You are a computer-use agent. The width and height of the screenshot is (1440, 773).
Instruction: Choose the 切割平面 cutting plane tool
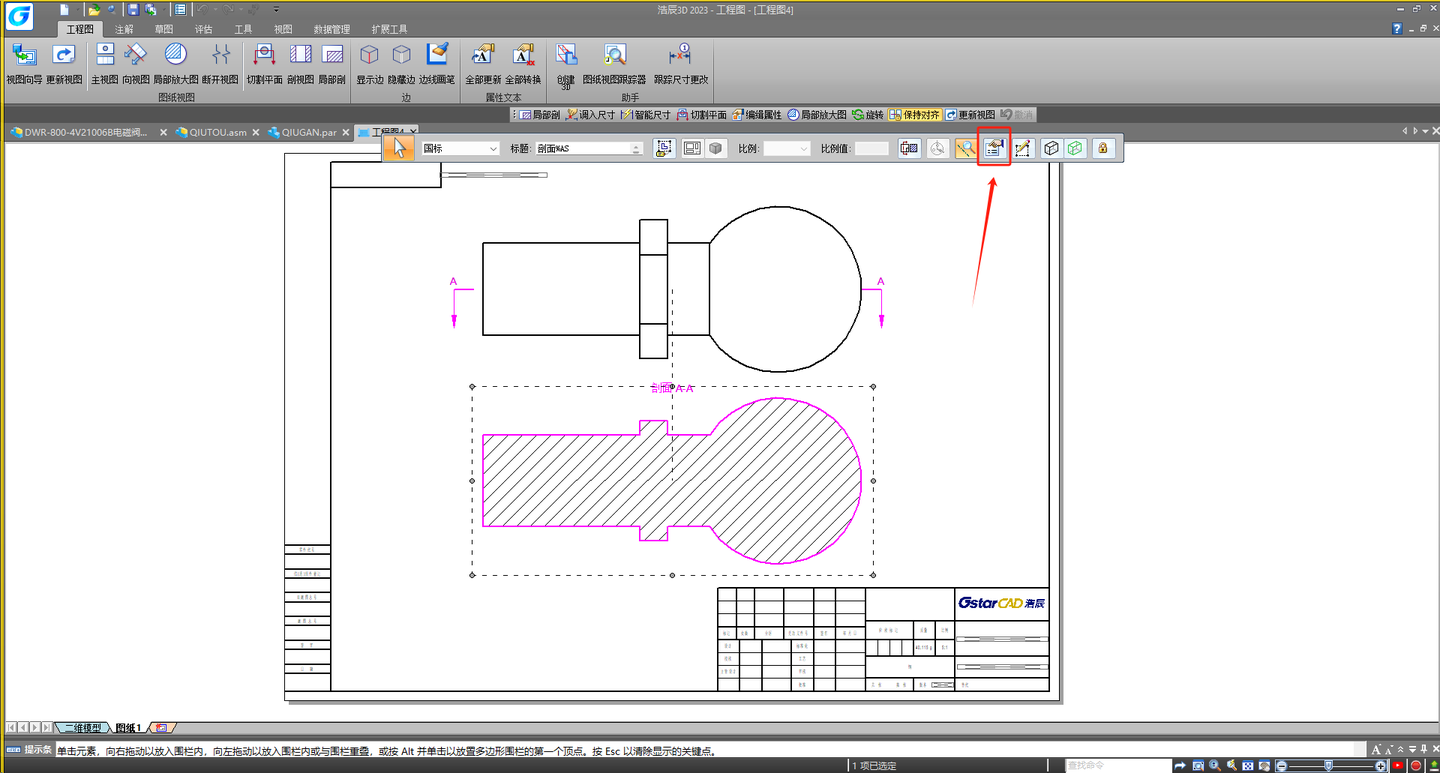pyautogui.click(x=264, y=56)
